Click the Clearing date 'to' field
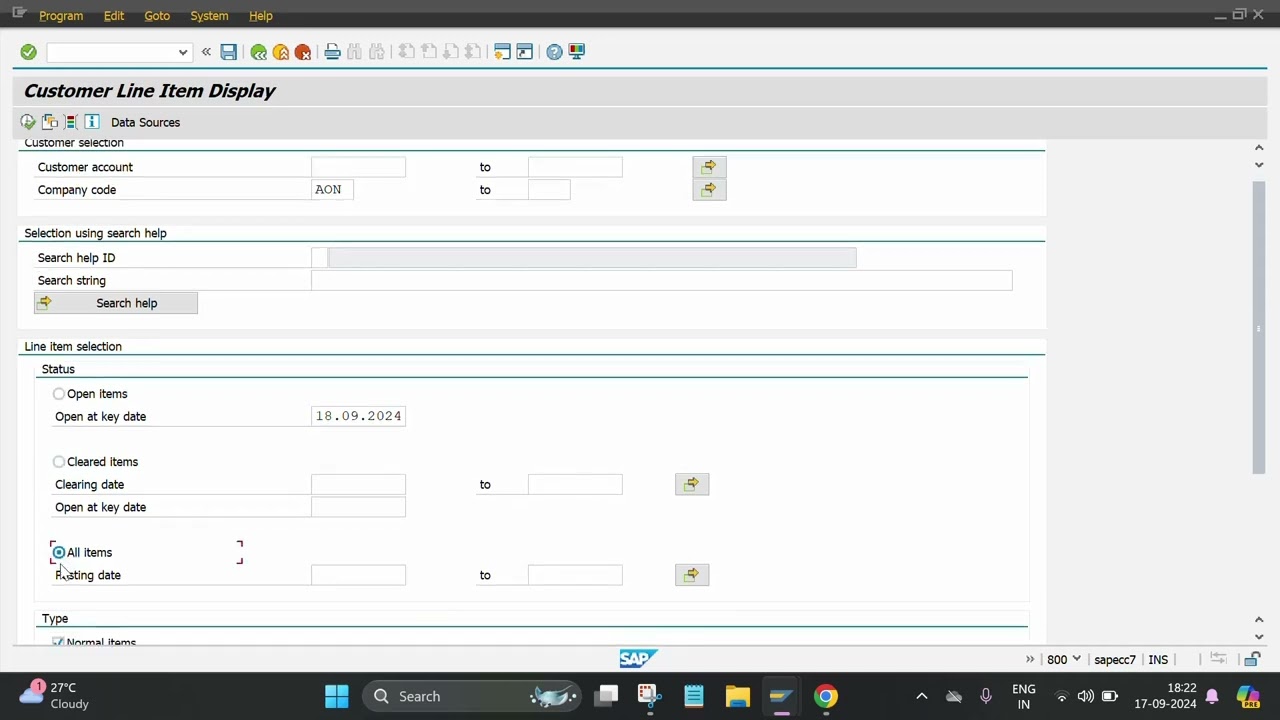 (575, 485)
